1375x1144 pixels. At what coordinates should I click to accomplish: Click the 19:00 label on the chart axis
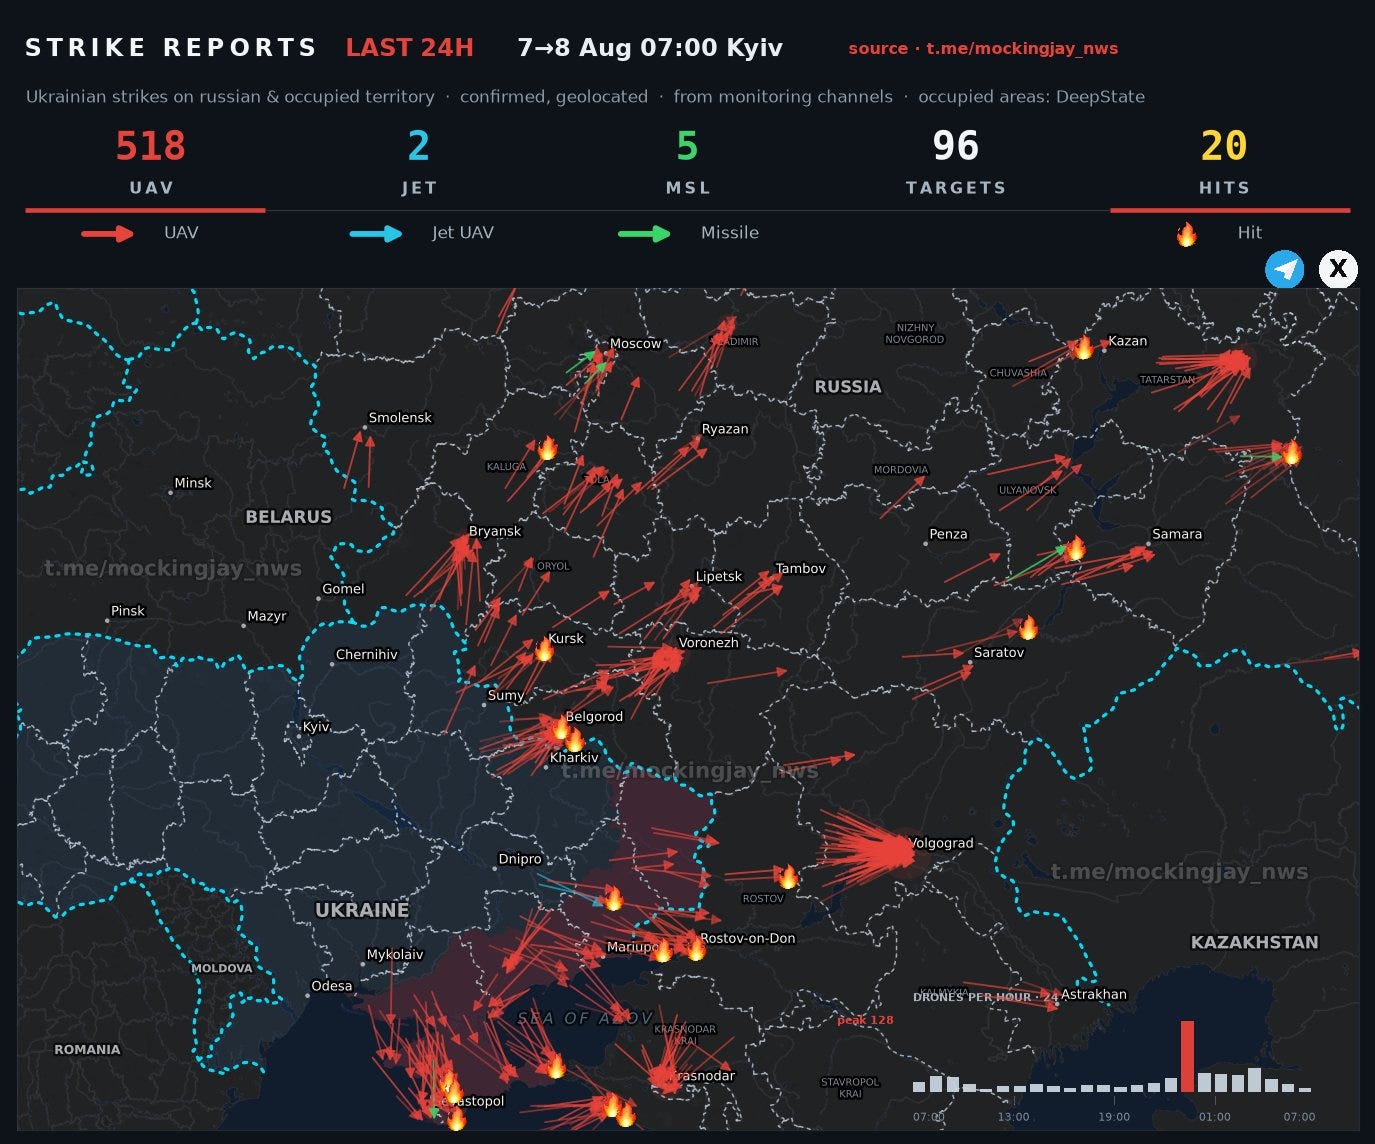pyautogui.click(x=1114, y=1117)
